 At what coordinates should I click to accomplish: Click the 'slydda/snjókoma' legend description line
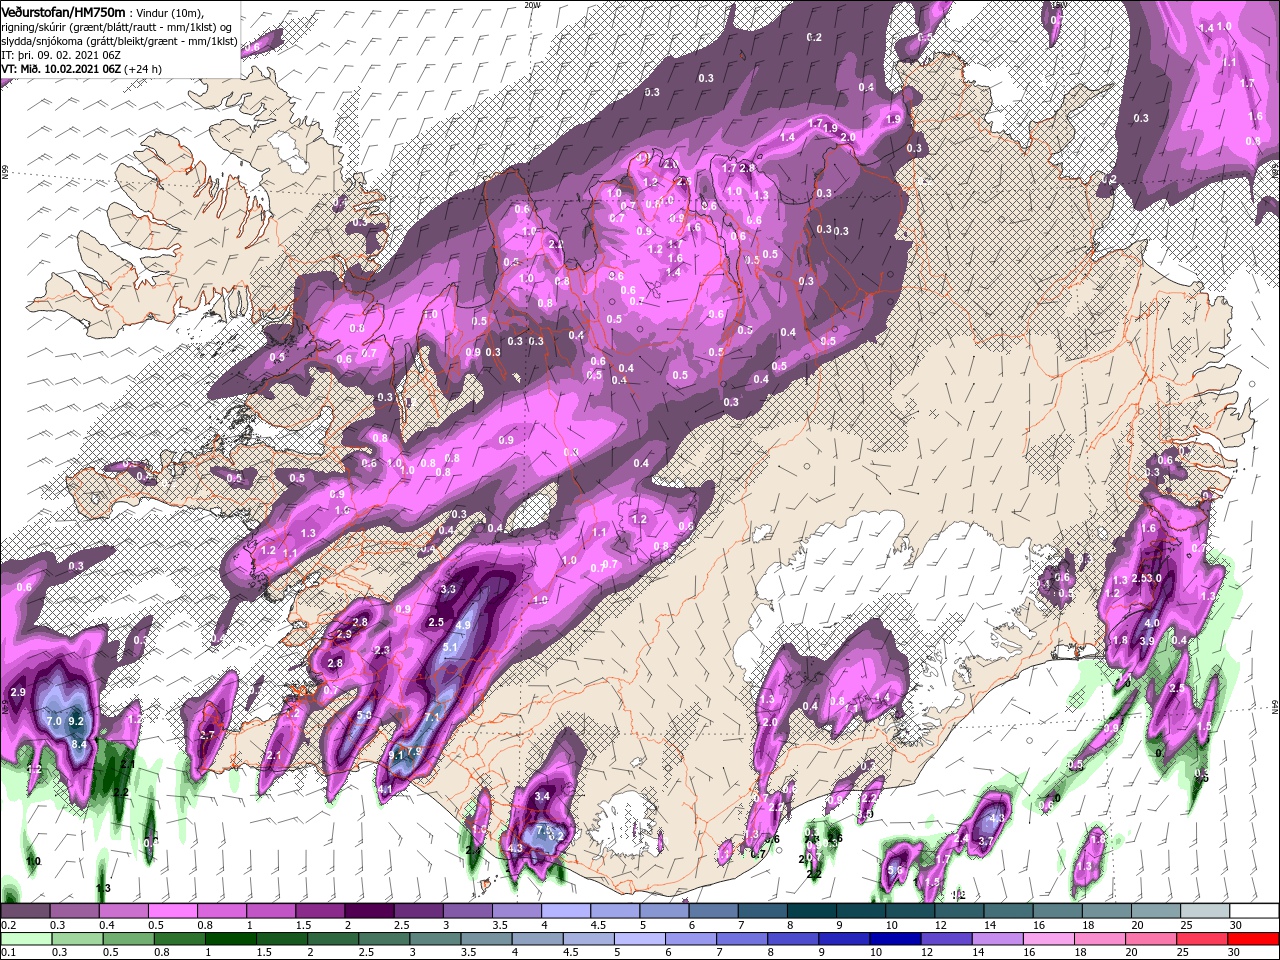pos(120,41)
